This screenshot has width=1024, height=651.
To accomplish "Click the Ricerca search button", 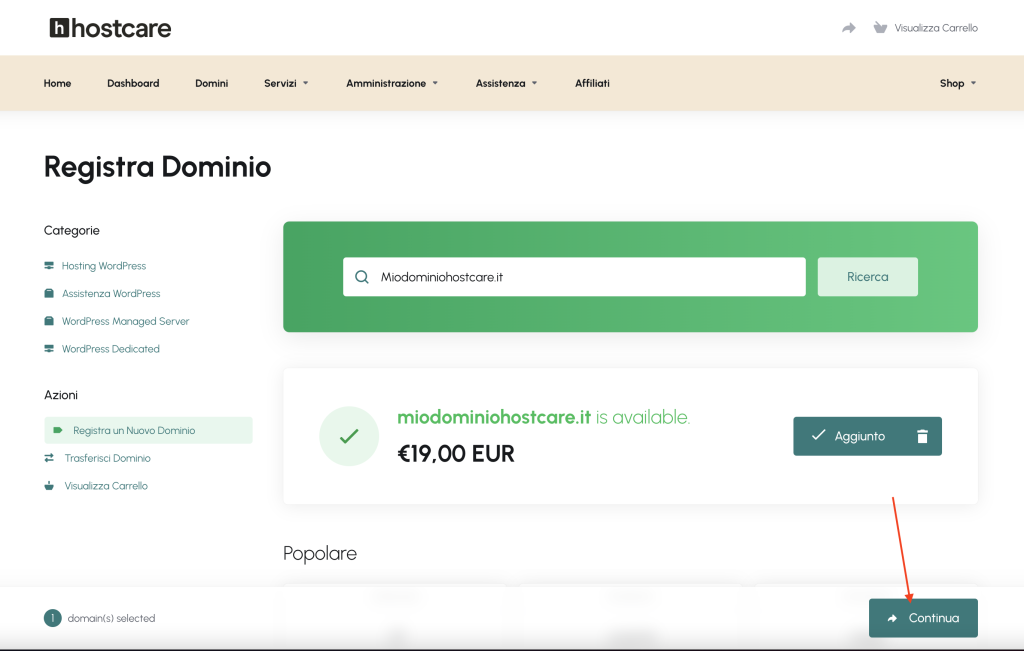I will [868, 277].
